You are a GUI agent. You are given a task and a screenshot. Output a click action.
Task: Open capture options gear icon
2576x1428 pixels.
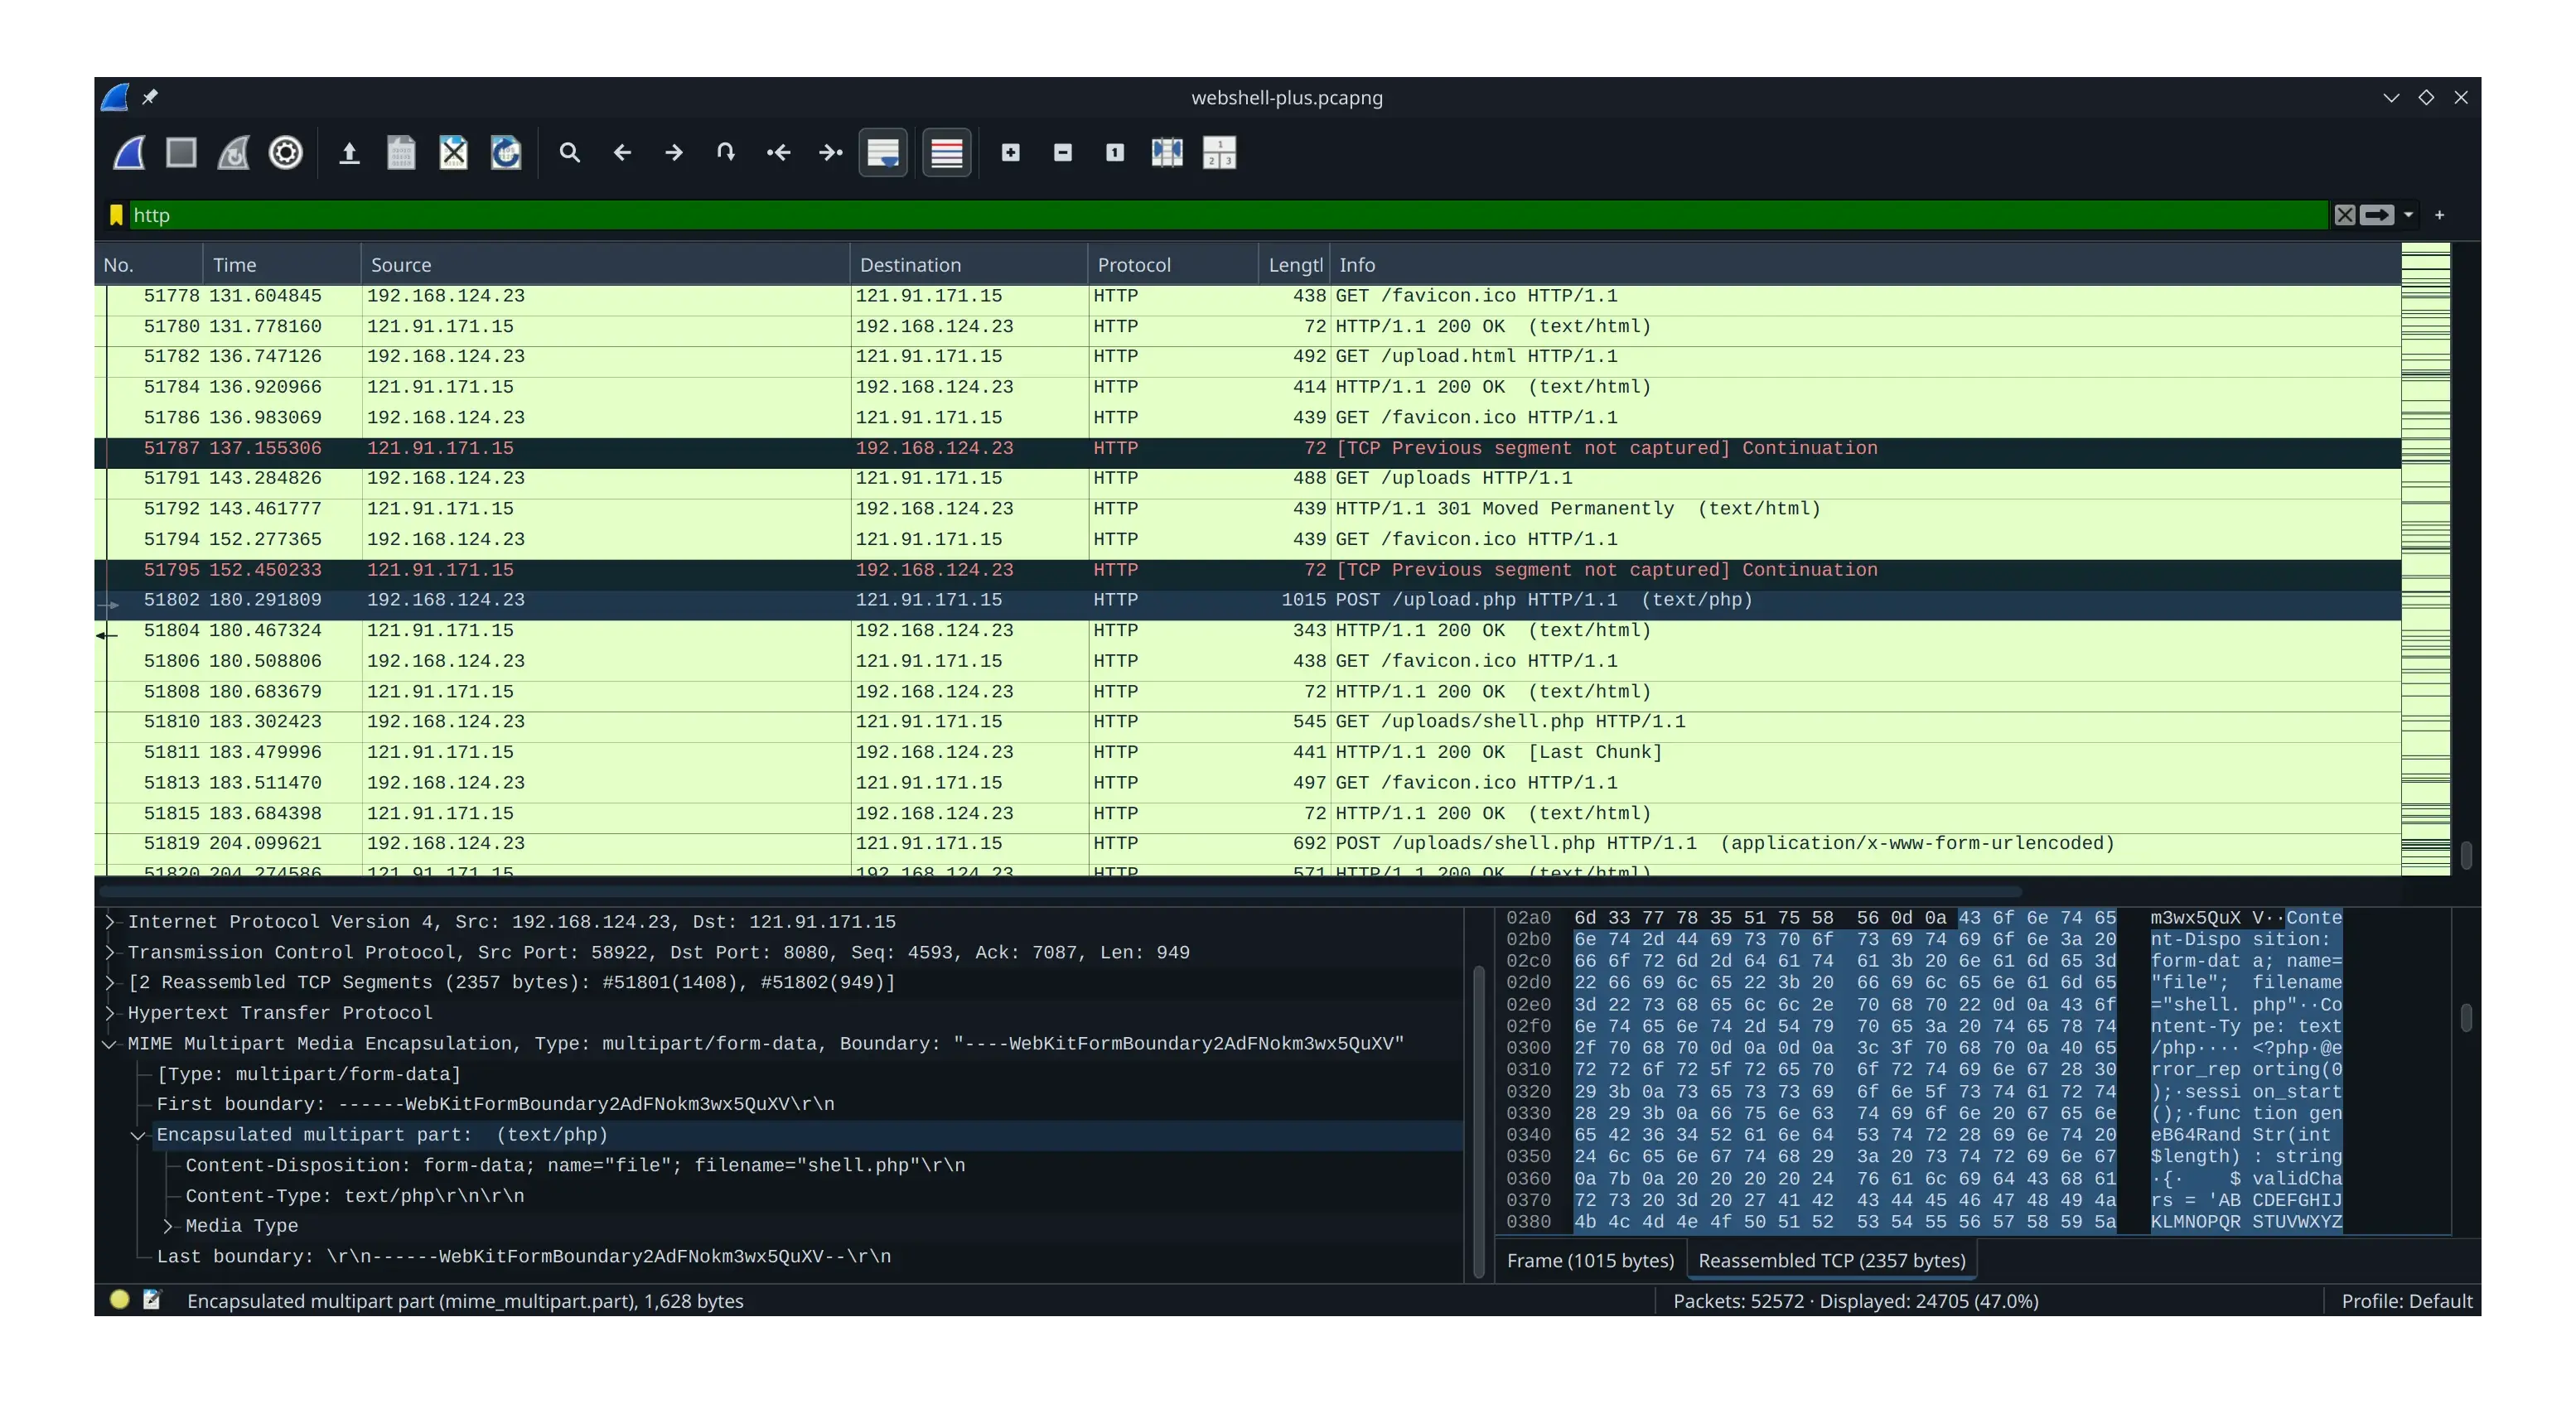tap(286, 153)
